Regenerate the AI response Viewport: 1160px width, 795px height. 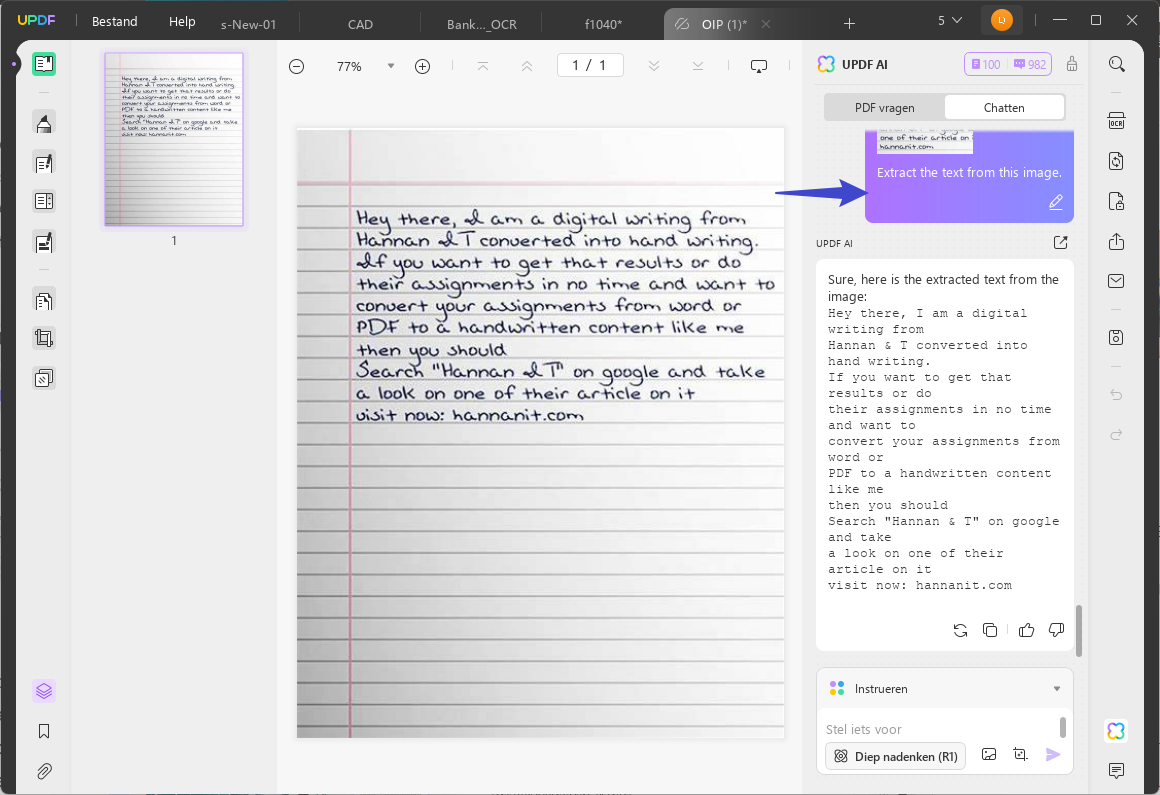click(x=960, y=630)
